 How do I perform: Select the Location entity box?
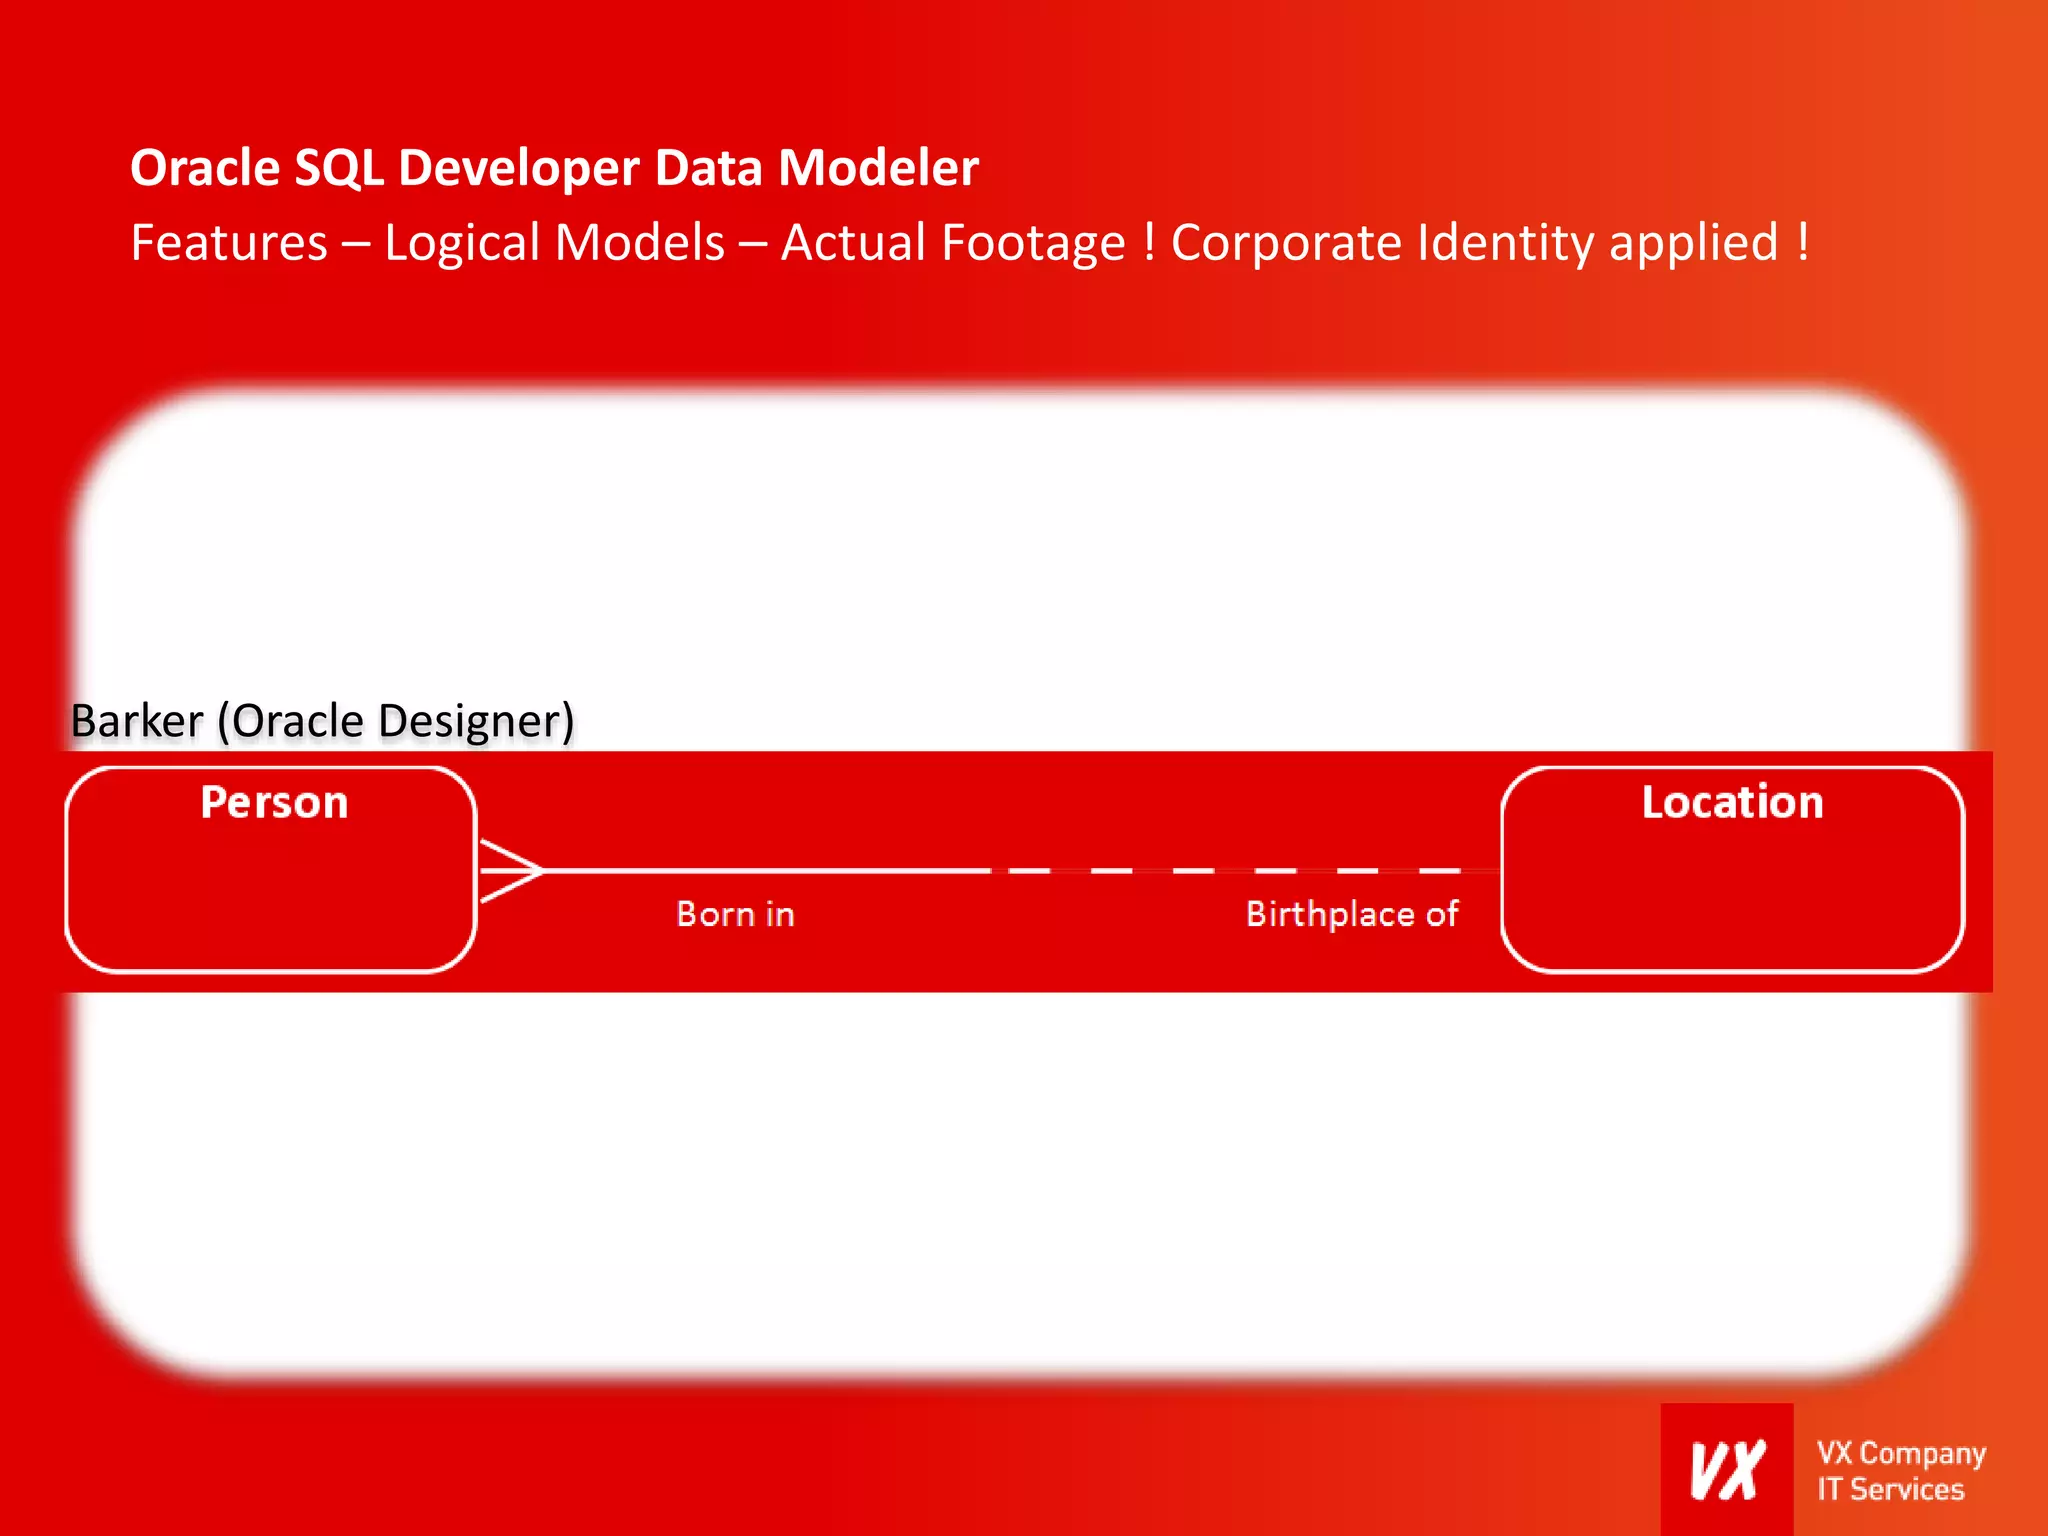pyautogui.click(x=1733, y=869)
